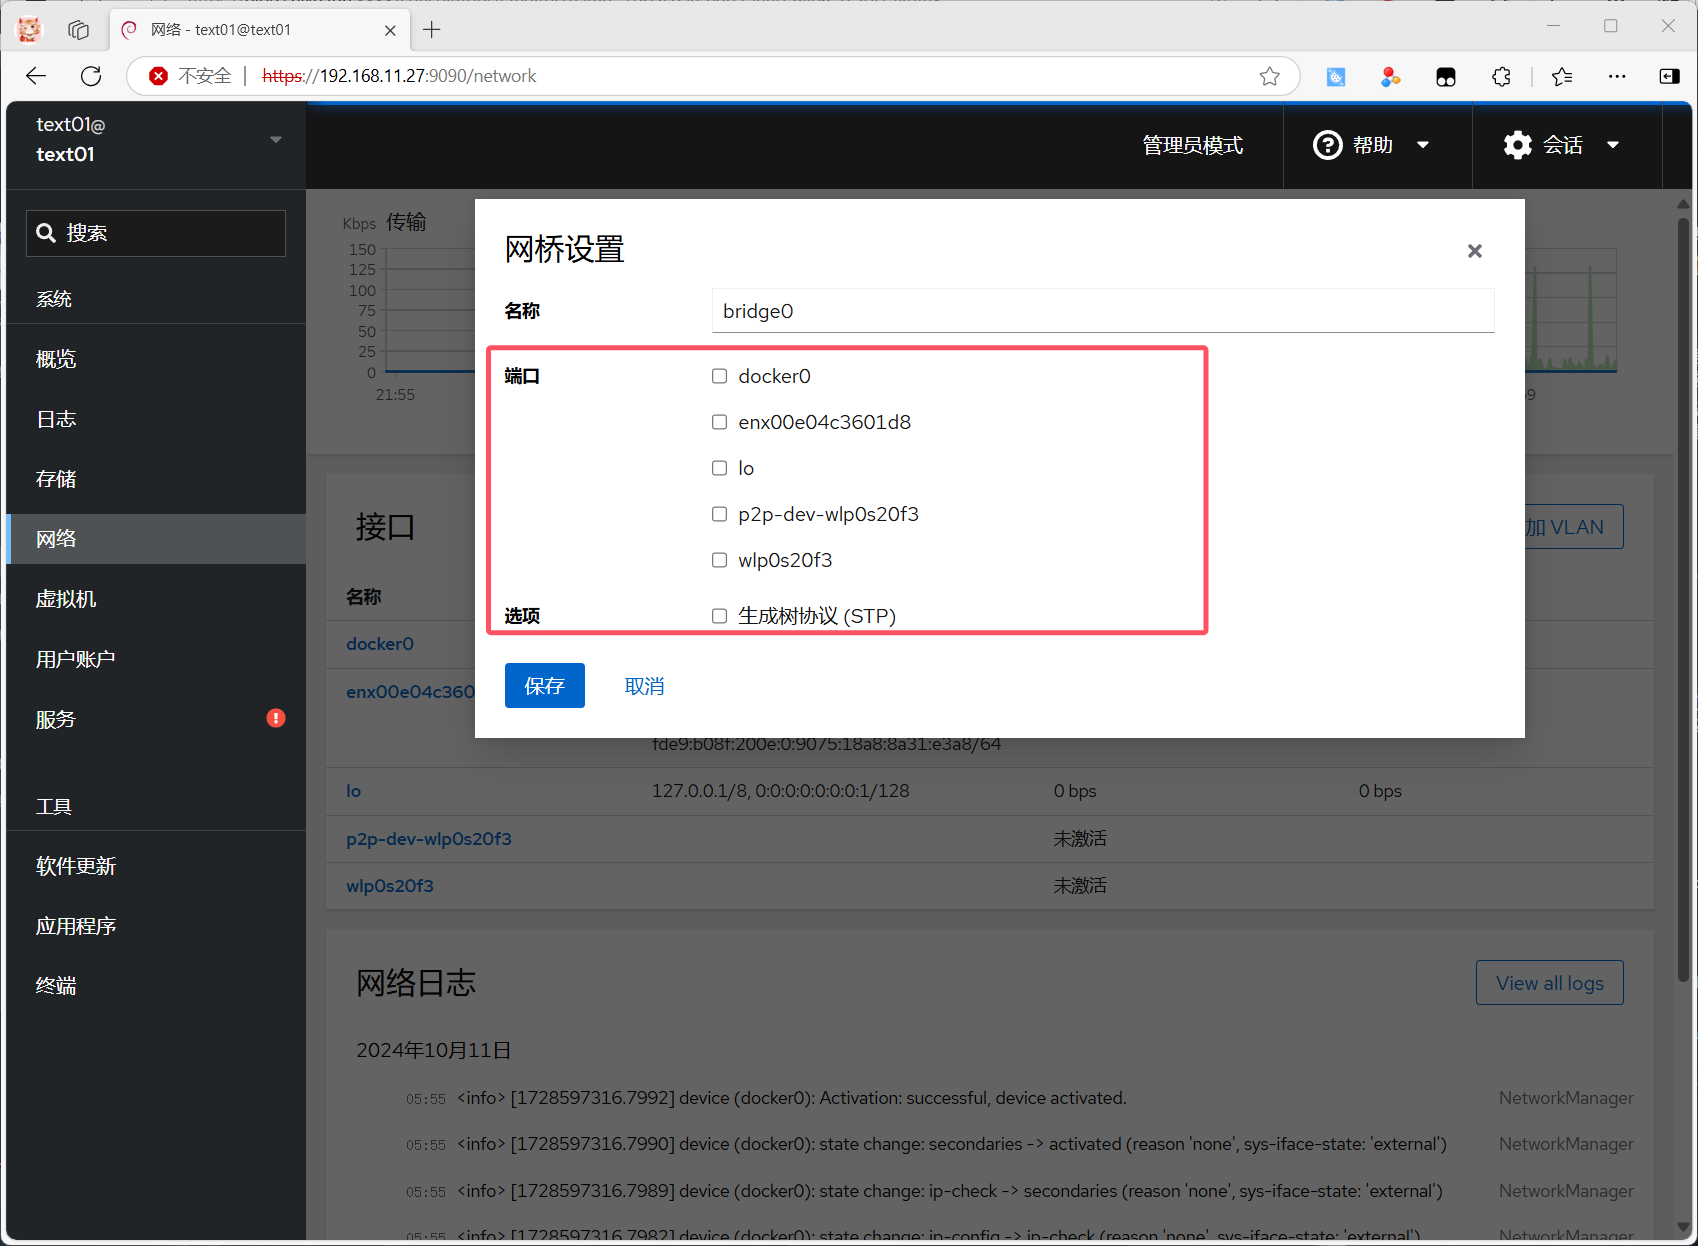
Task: Enable the enx00e04c3601d8 port checkbox
Action: (x=719, y=422)
